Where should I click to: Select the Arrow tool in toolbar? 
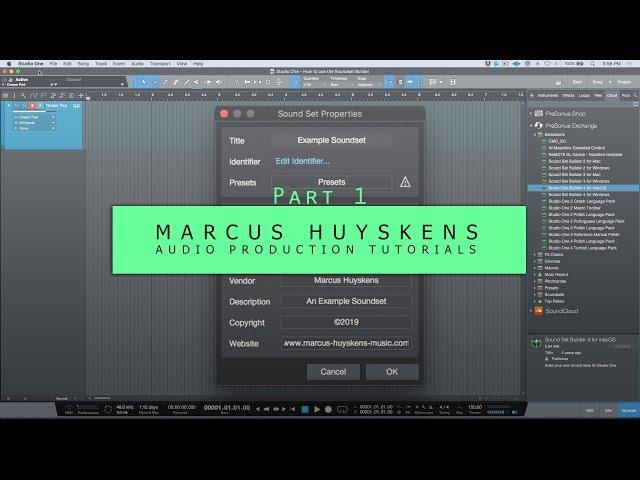click(x=143, y=82)
